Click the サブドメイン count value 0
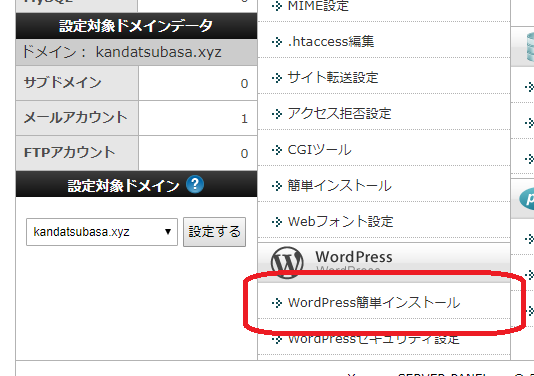Screen dimensions: 534x376 click(x=244, y=84)
